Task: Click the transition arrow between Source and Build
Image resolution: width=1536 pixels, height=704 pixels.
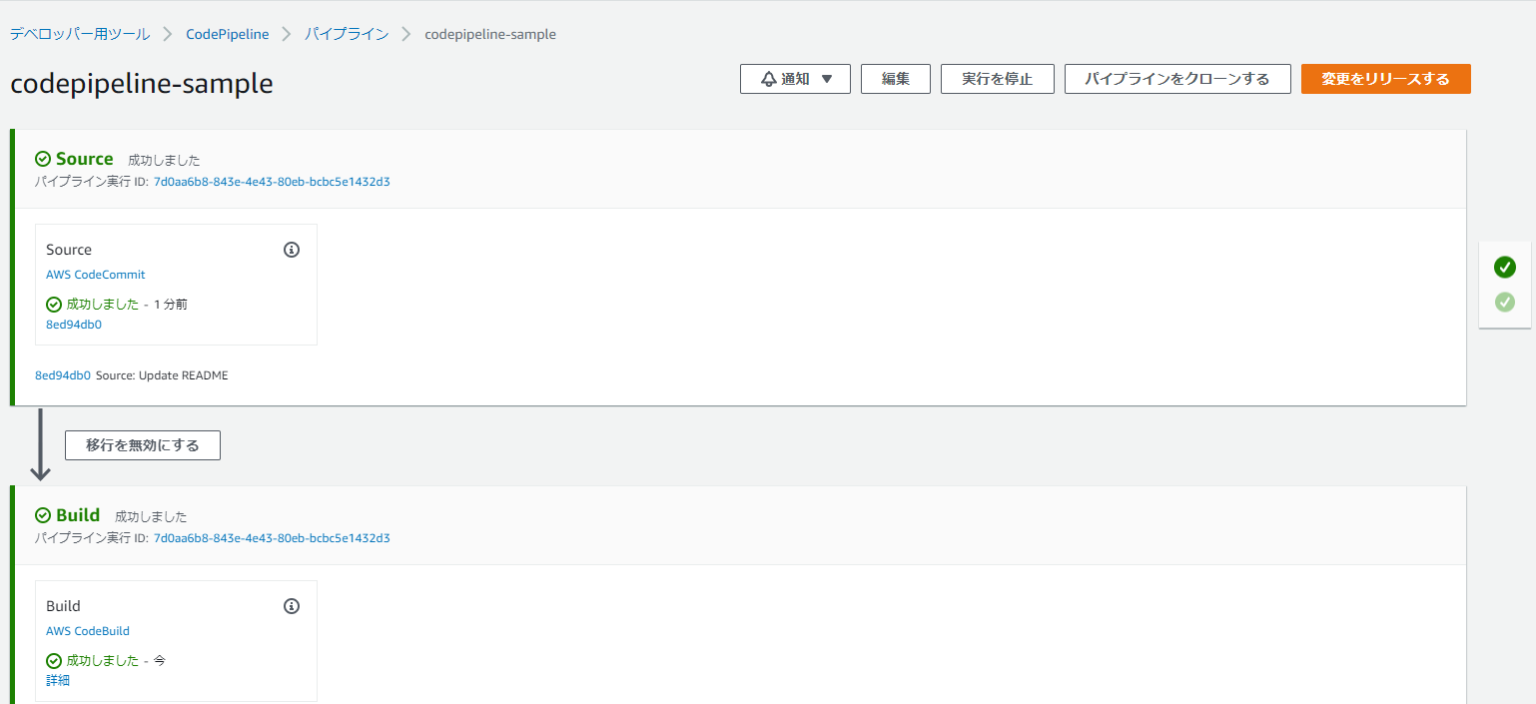Action: pos(40,445)
